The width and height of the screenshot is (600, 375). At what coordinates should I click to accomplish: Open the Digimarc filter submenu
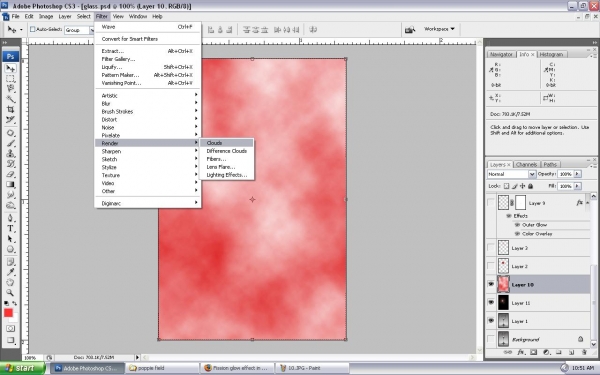pyautogui.click(x=148, y=203)
